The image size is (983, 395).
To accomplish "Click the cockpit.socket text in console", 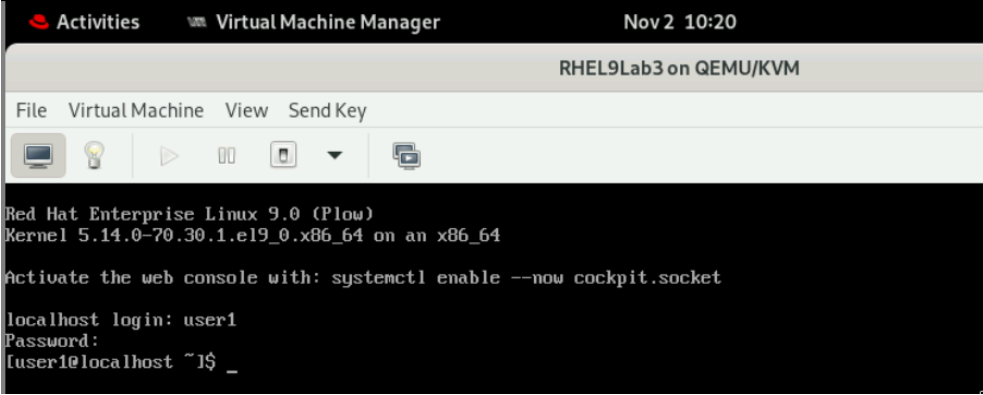I will point(647,278).
